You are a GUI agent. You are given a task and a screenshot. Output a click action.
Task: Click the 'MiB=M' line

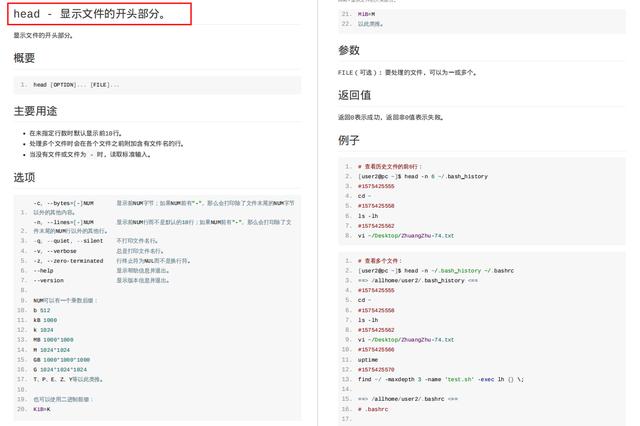pos(367,14)
